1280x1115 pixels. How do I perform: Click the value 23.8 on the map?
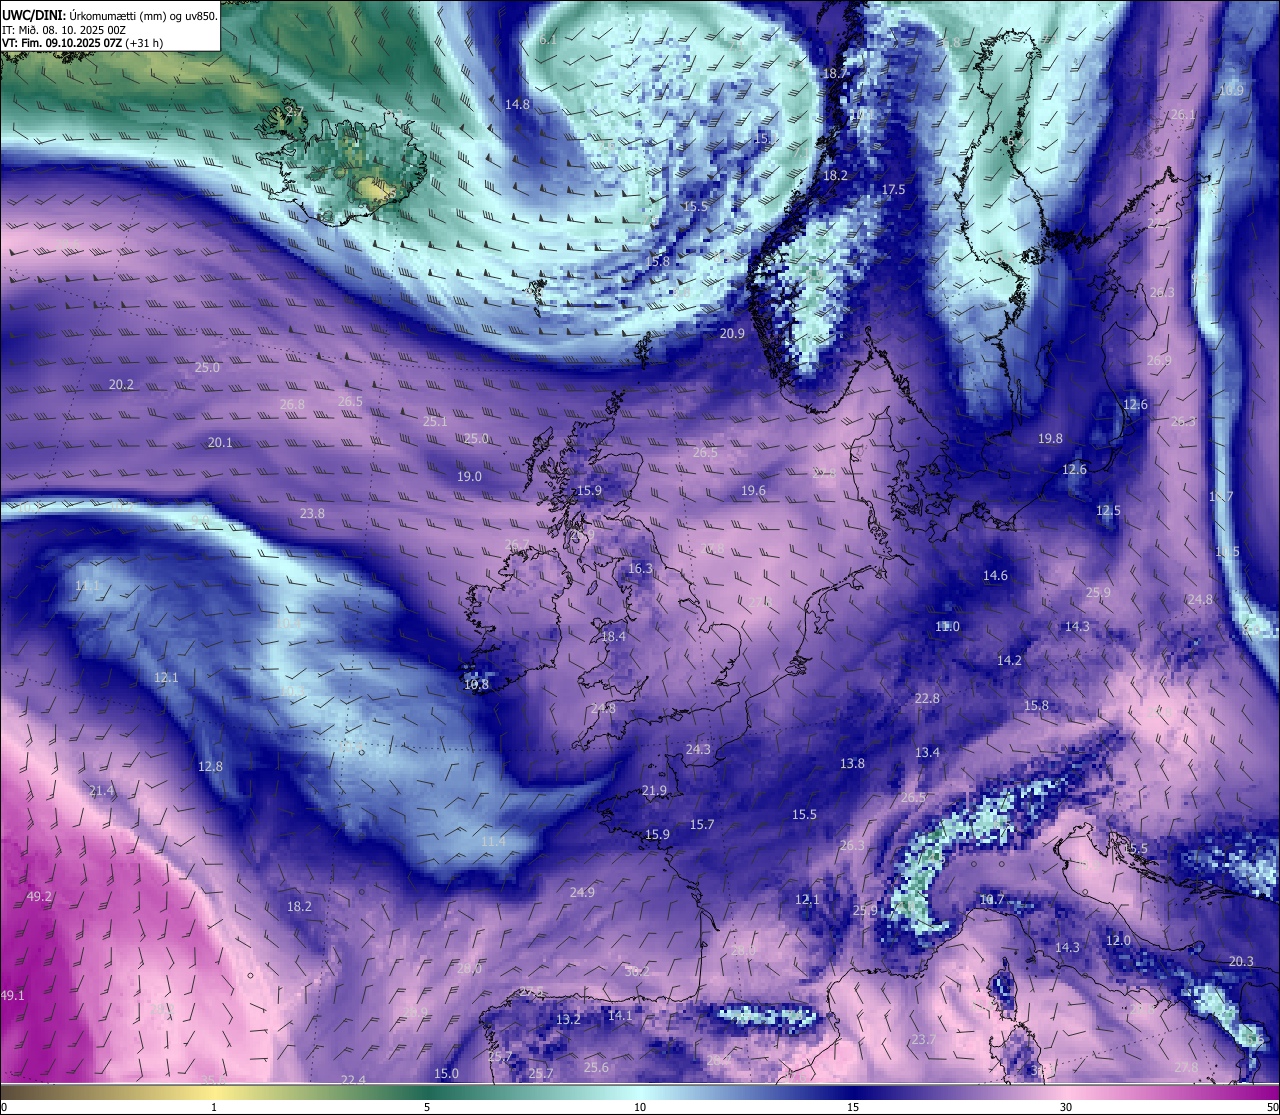click(312, 513)
